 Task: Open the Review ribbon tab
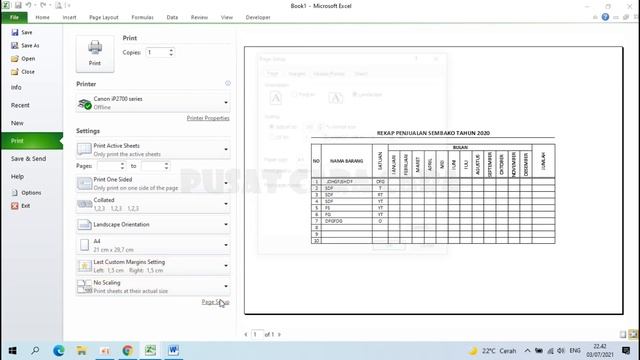tap(199, 18)
